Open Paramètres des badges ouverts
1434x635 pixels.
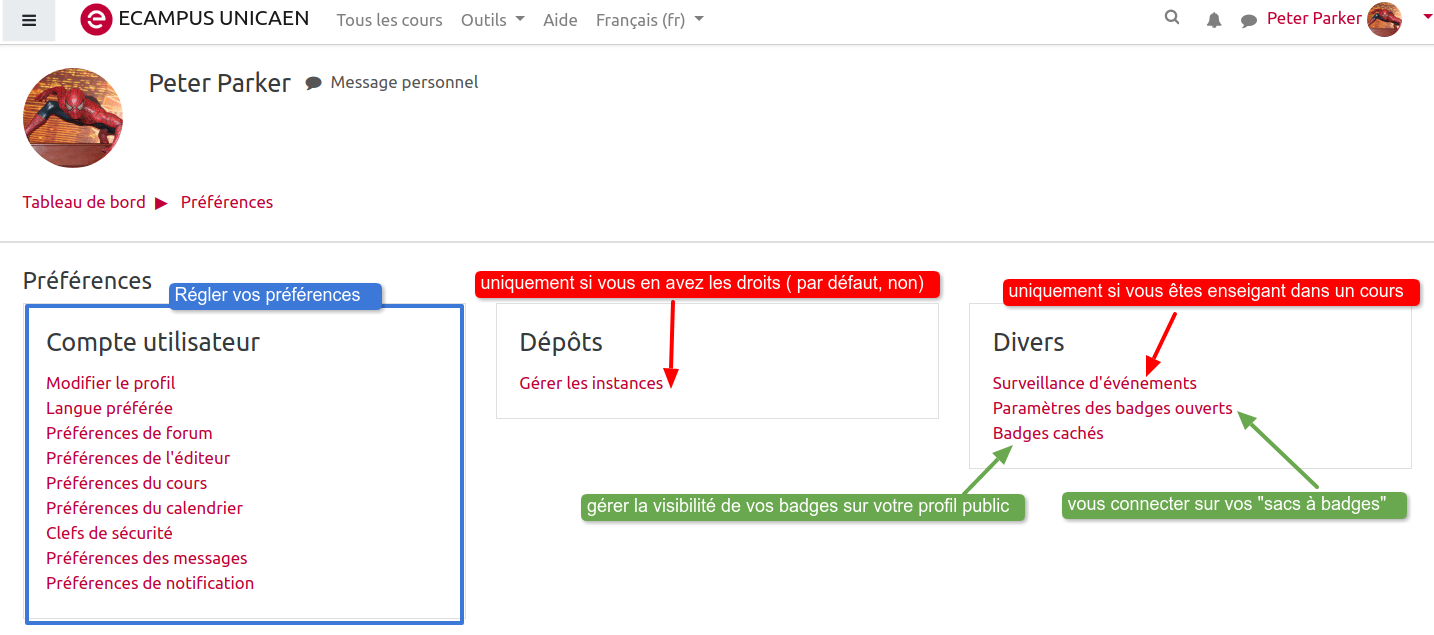pos(1112,408)
